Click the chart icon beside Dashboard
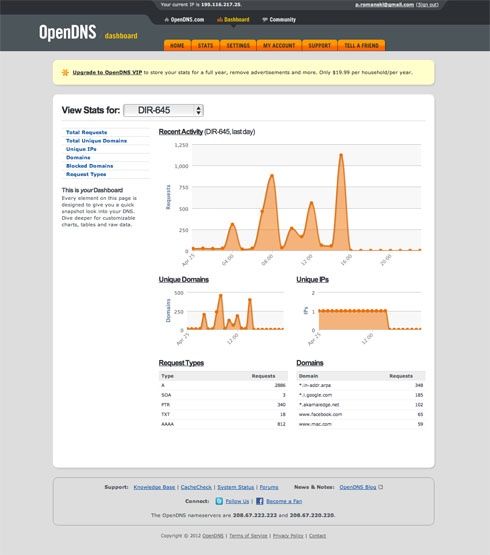 coord(220,20)
